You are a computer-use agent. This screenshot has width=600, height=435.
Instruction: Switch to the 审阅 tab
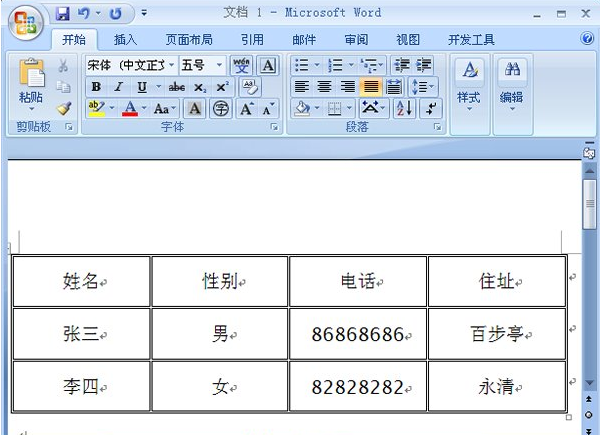[356, 39]
